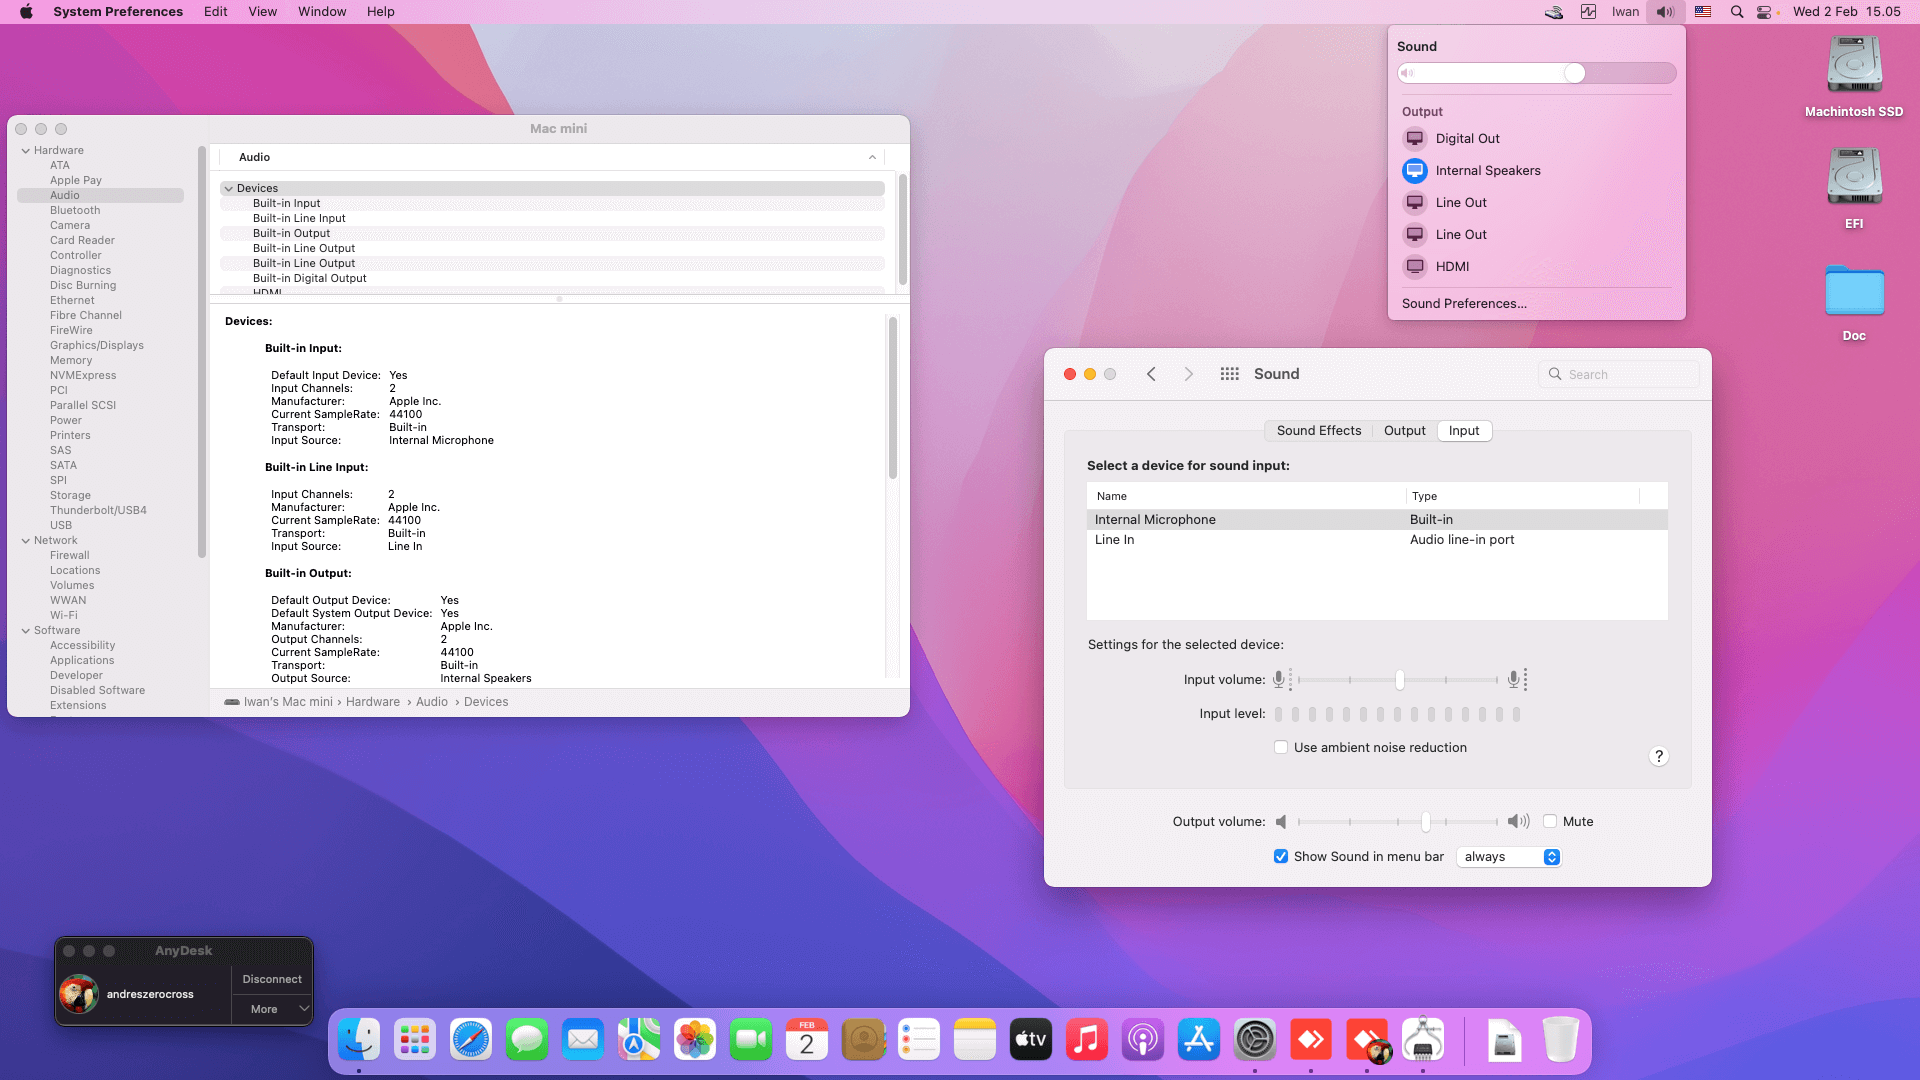
Task: Open Spotlight search magnifier in menu bar
Action: click(1737, 12)
